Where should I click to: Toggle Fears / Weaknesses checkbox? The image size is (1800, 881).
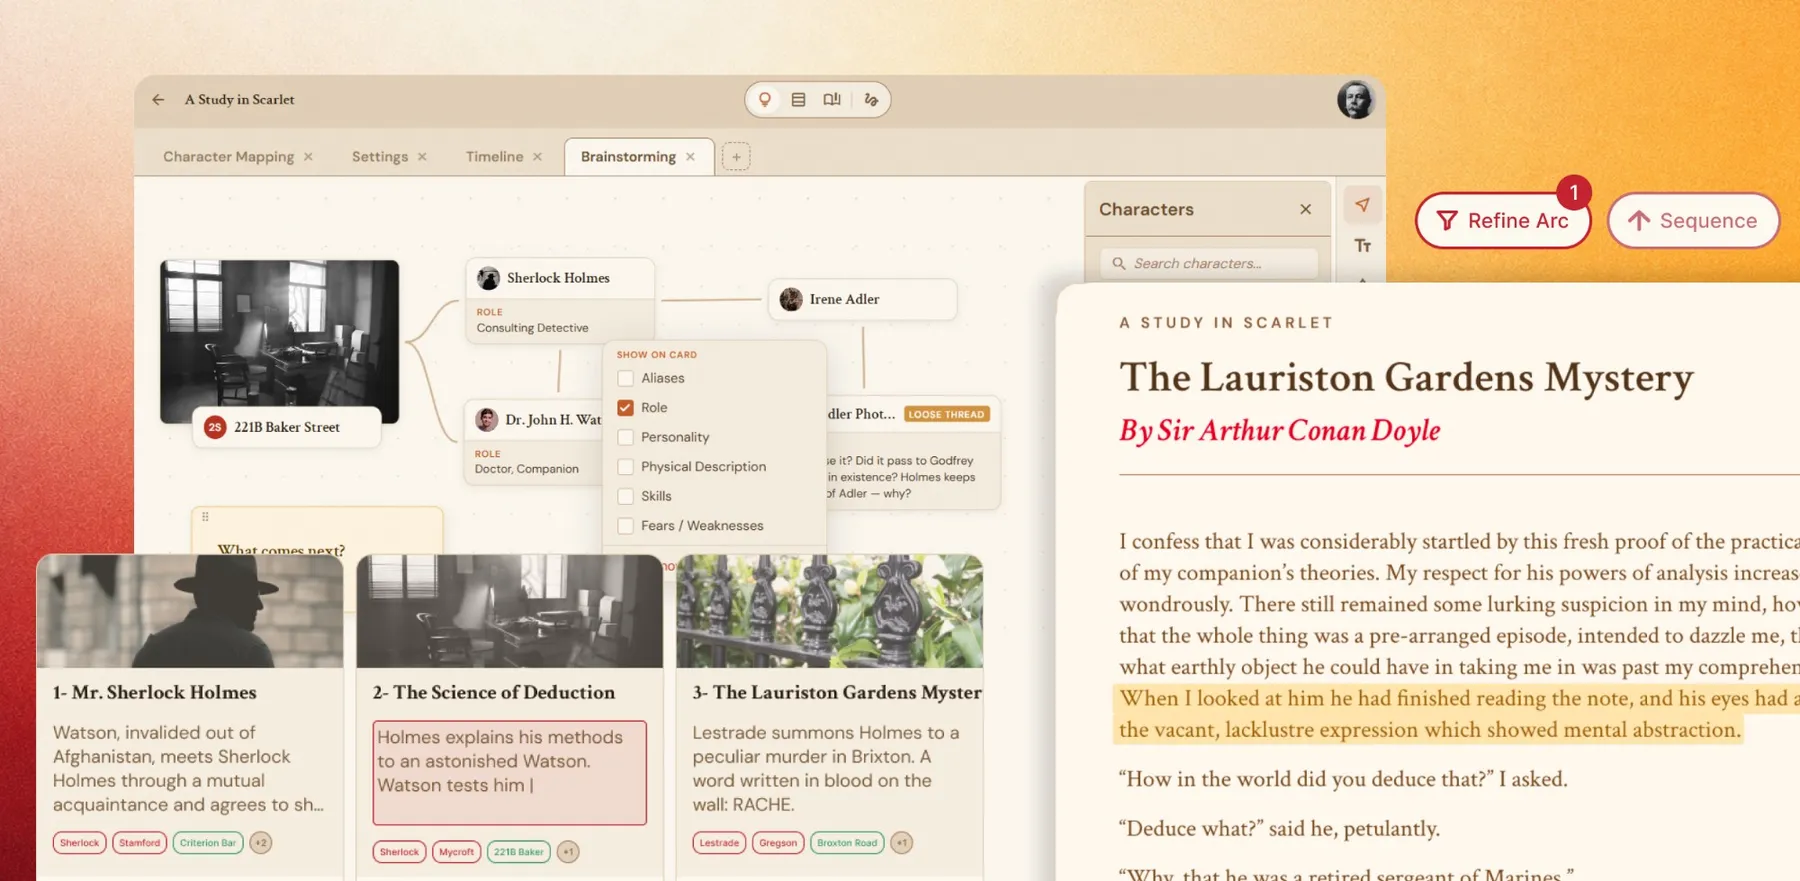coord(625,526)
